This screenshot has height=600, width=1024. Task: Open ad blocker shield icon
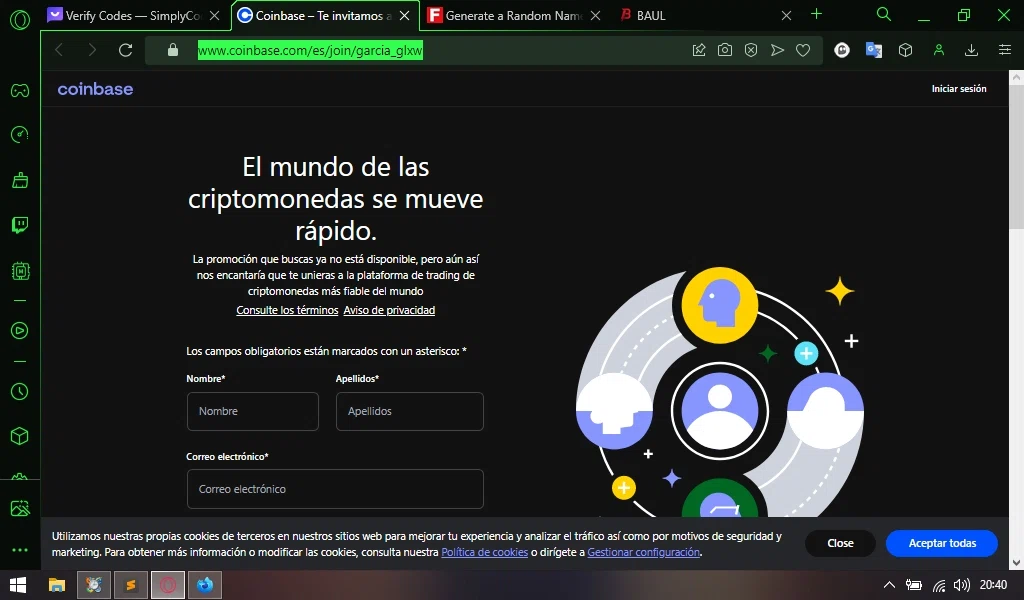coord(751,50)
